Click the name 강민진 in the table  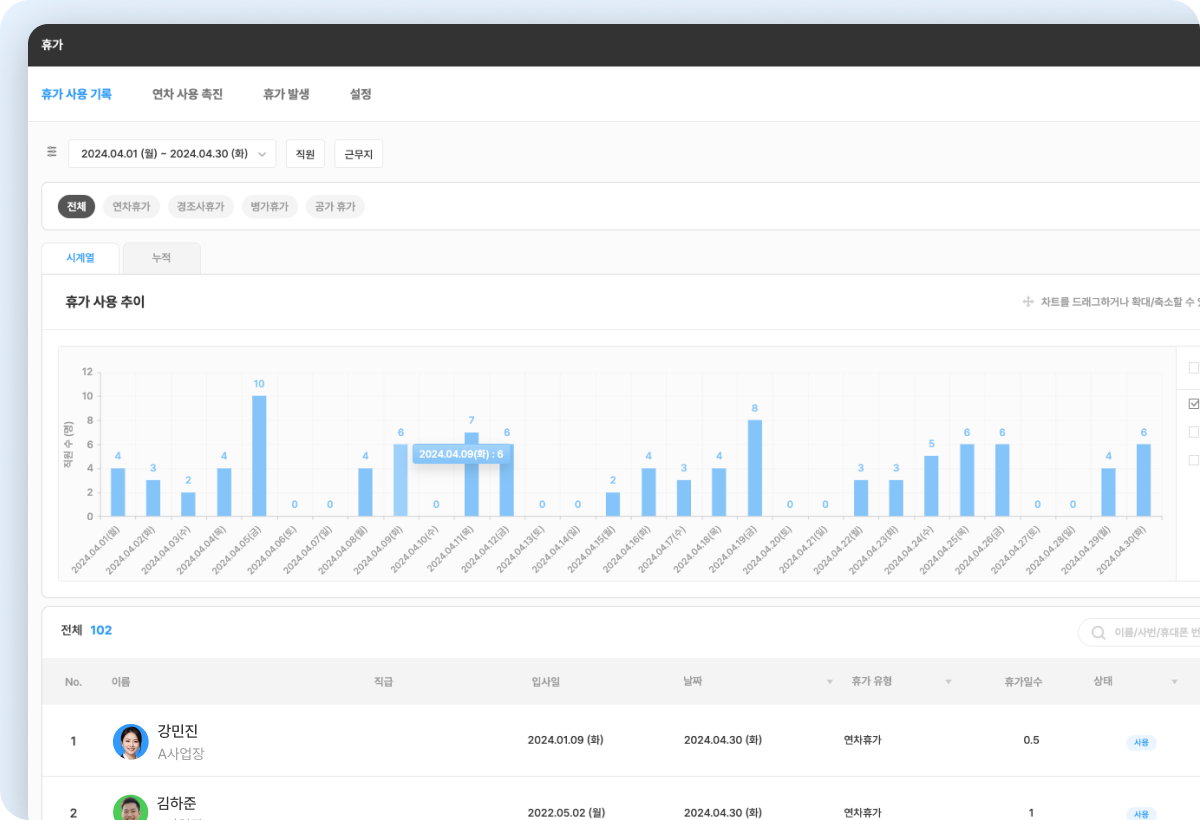178,731
